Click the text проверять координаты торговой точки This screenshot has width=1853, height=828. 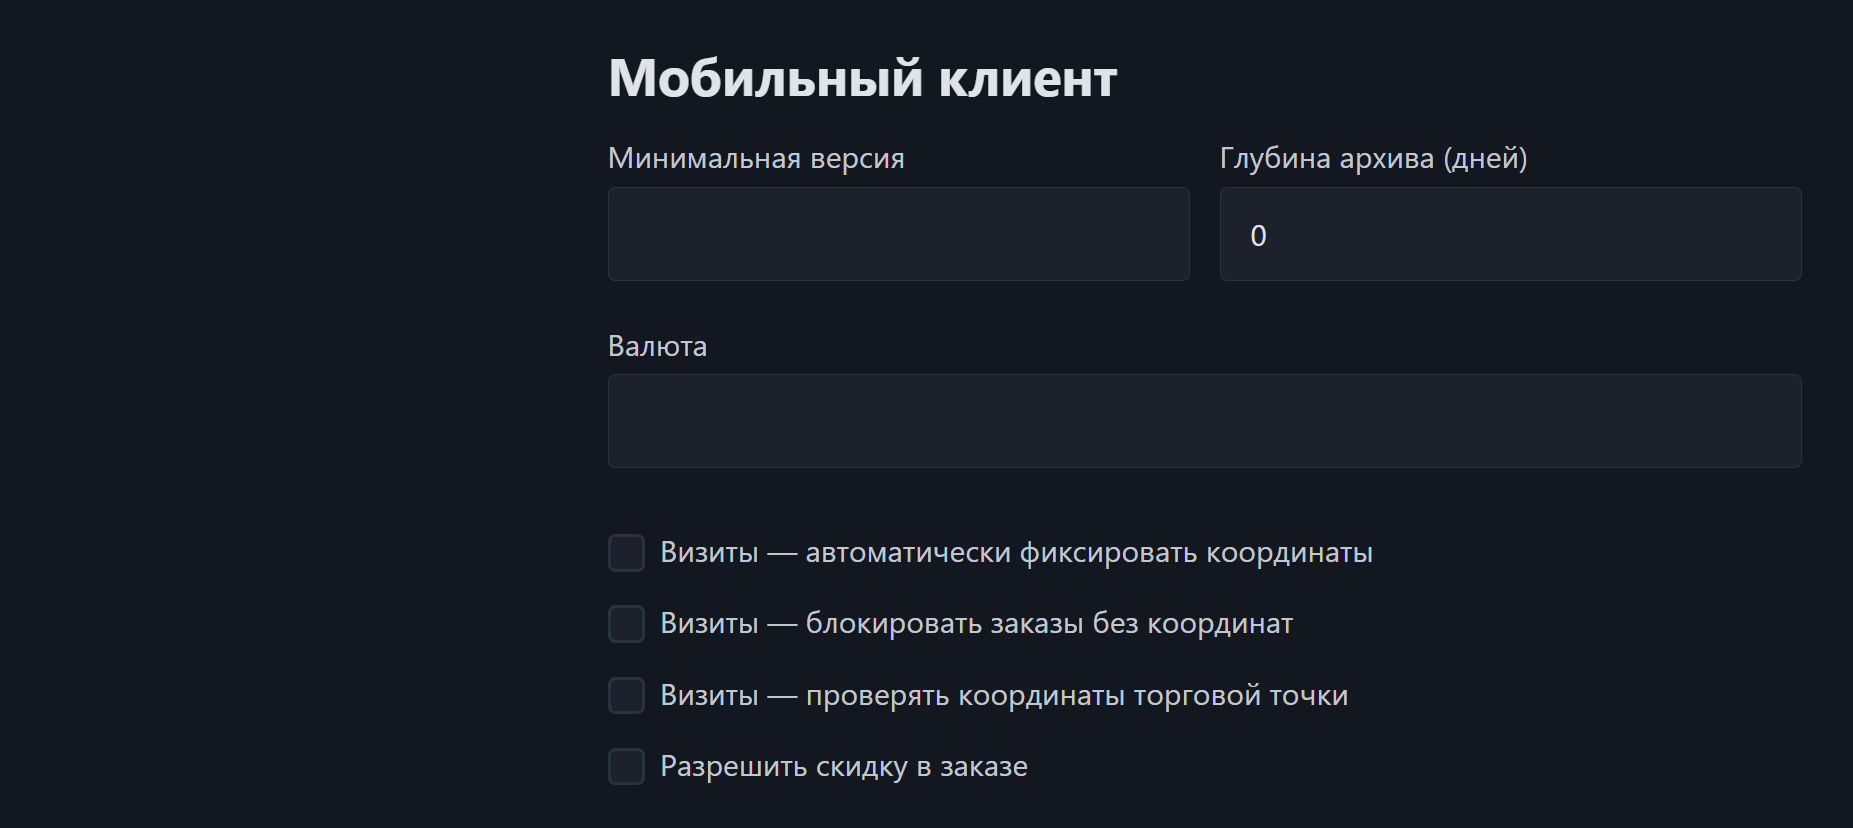(1077, 696)
